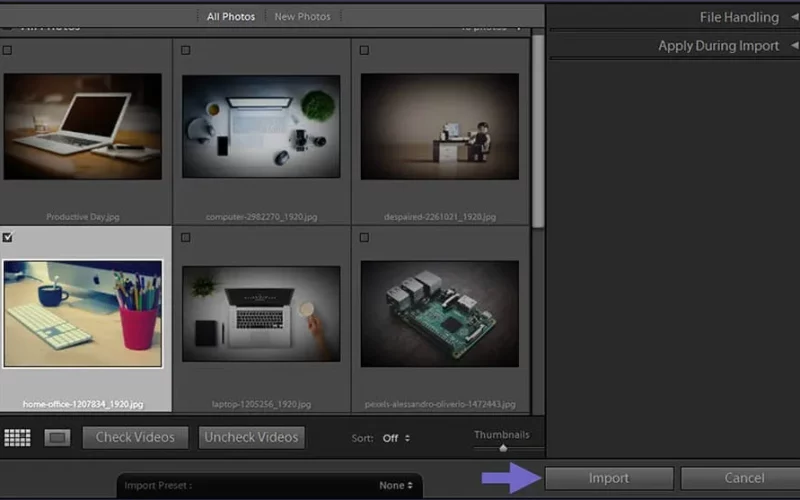Click the file name Productive Day.jpg
The height and width of the screenshot is (500, 800).
(83, 217)
